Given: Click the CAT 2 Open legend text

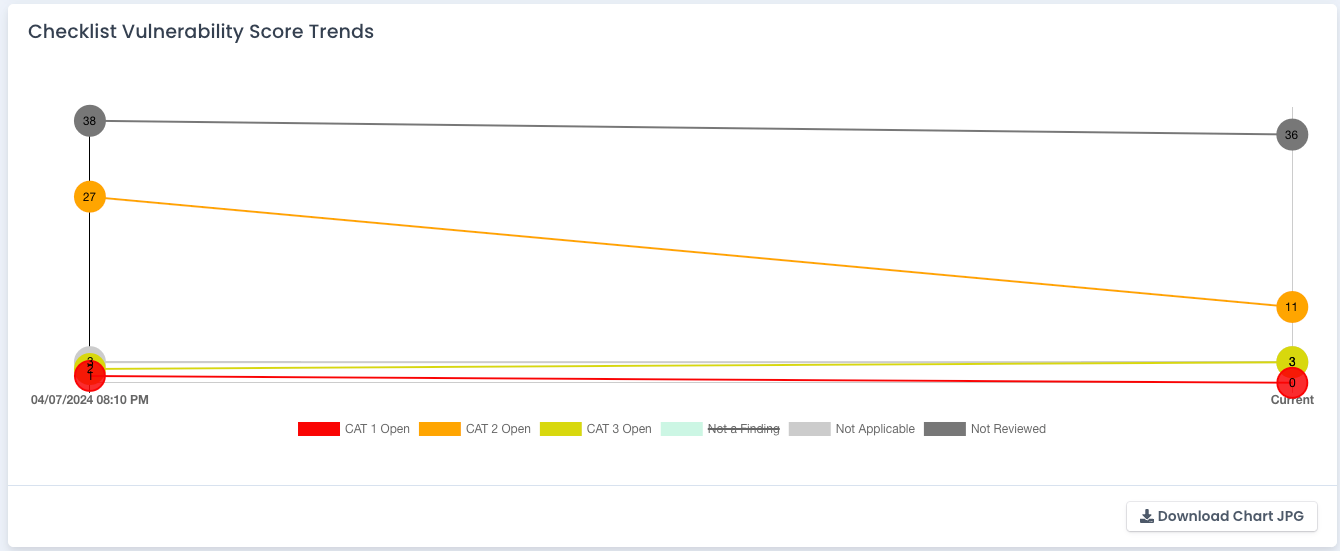Looking at the screenshot, I should tap(498, 429).
